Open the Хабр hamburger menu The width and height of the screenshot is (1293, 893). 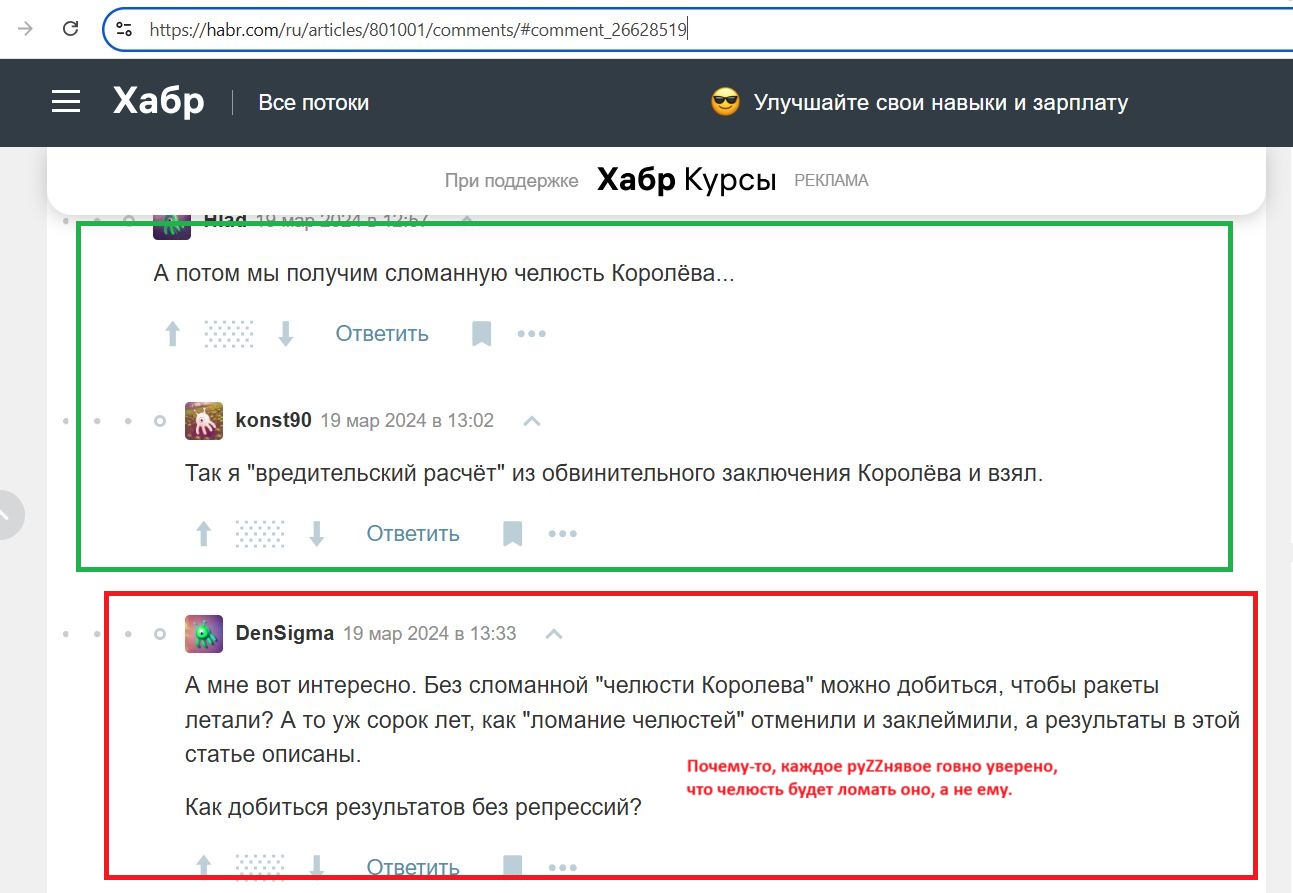point(65,101)
